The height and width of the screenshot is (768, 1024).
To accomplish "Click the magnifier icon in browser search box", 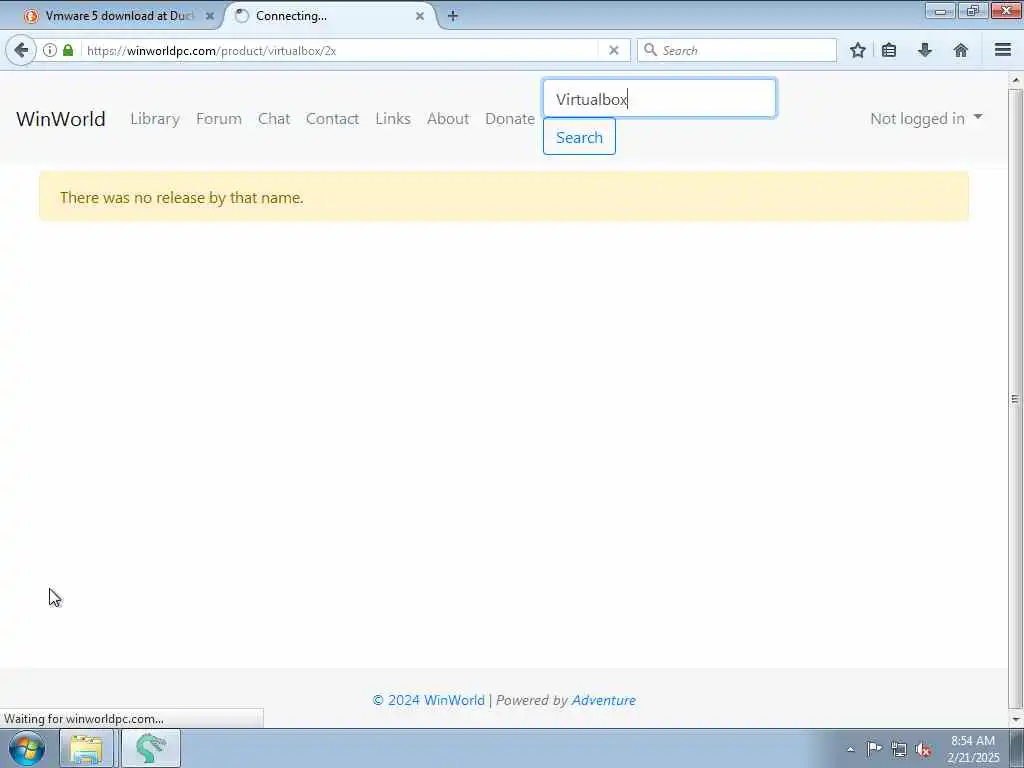I will click(x=650, y=50).
